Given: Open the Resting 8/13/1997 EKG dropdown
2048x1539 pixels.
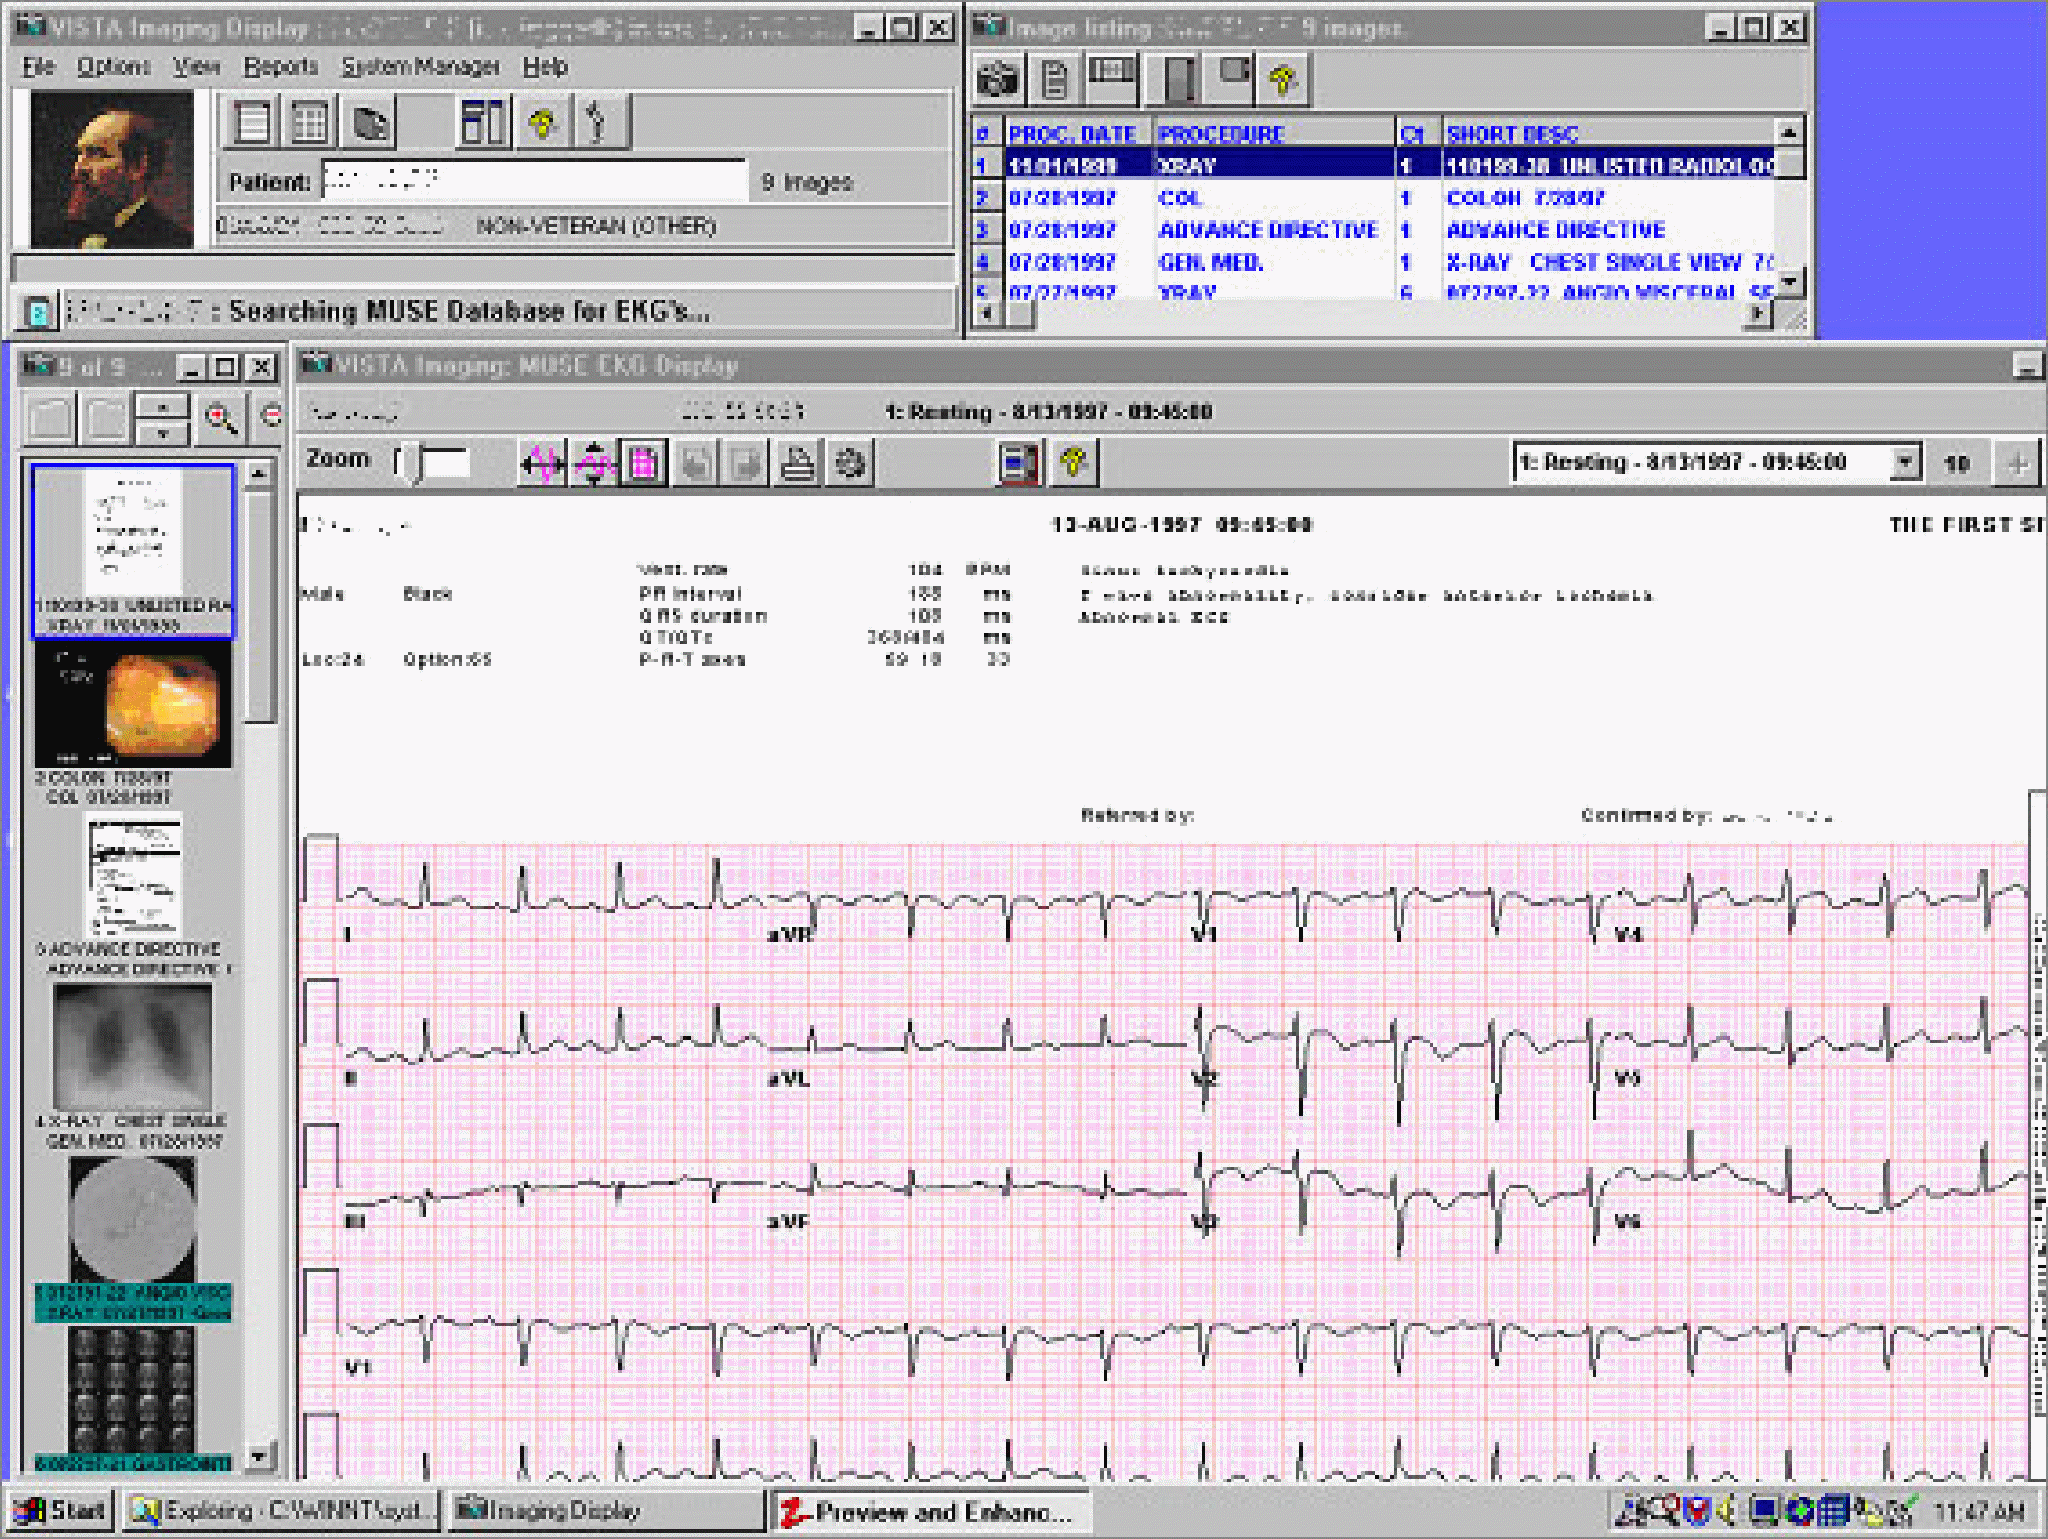Looking at the screenshot, I should (1905, 462).
